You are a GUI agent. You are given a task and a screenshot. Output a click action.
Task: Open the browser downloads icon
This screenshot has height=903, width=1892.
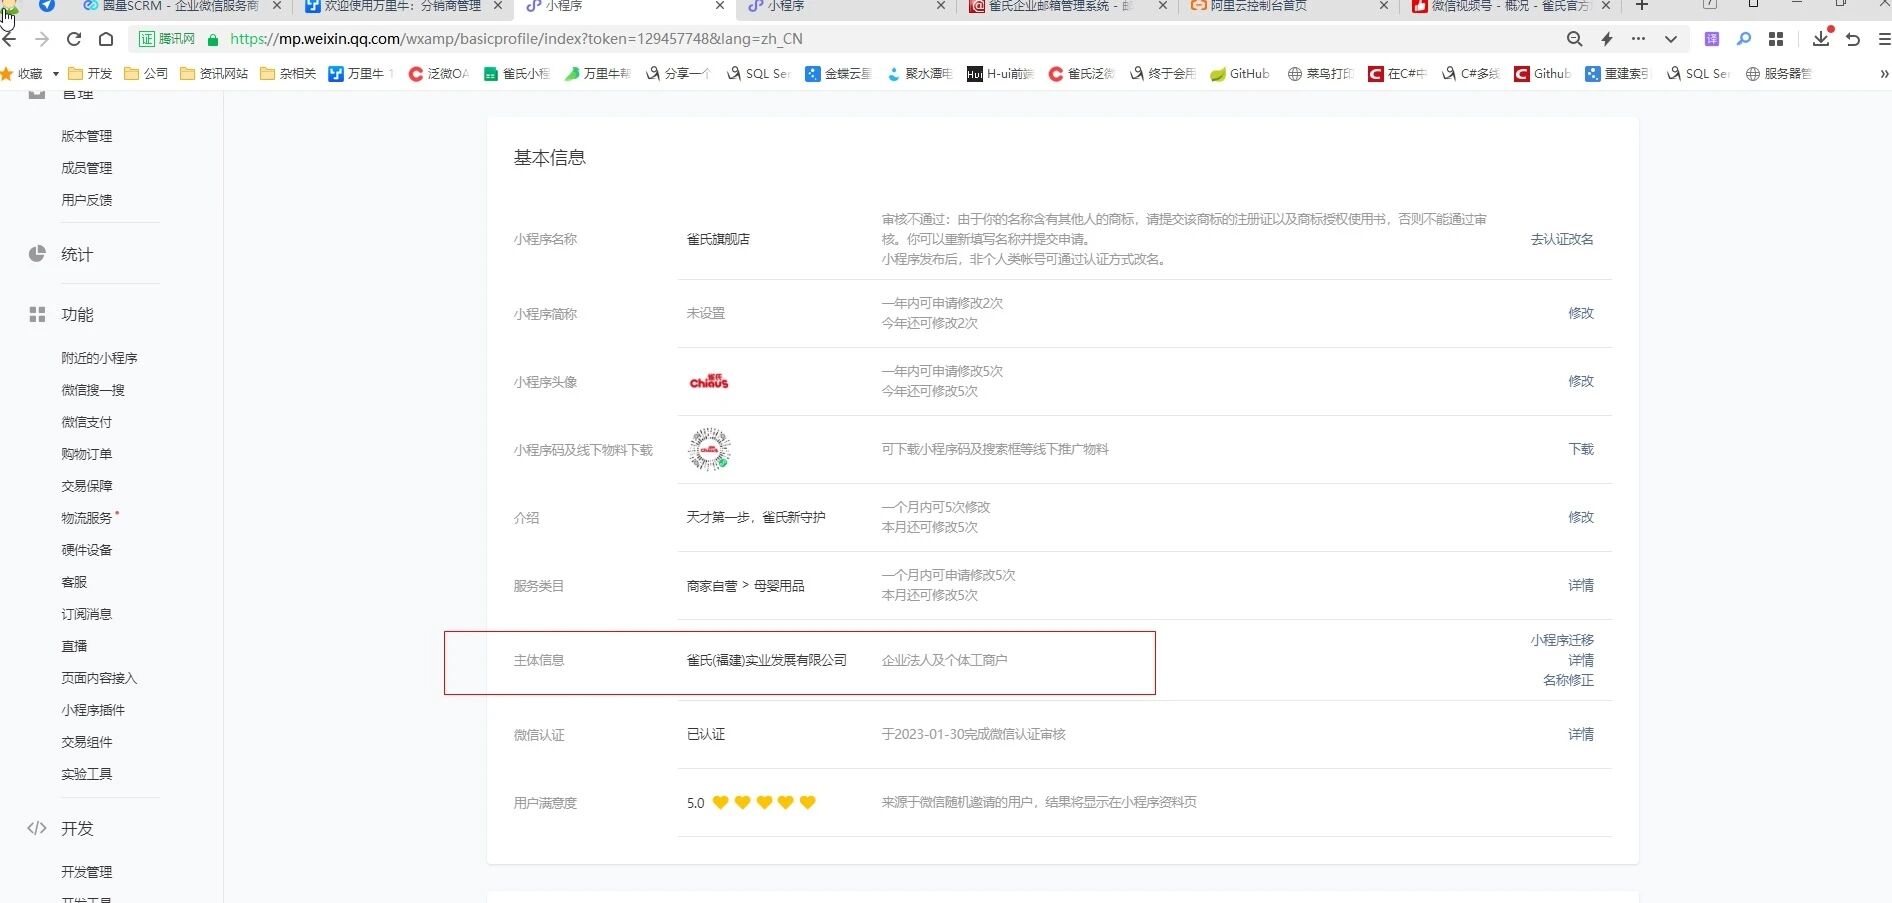(x=1820, y=38)
